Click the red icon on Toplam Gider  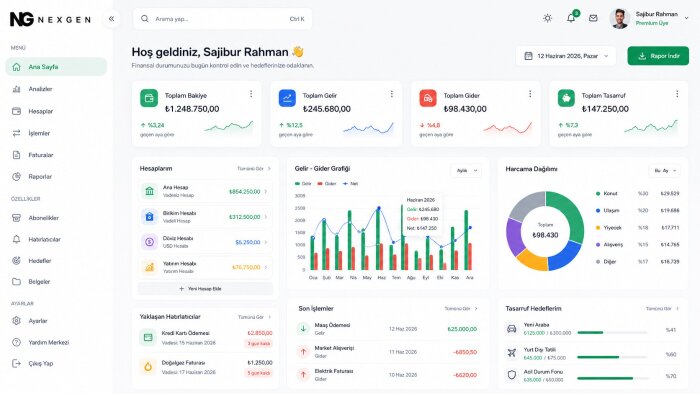(428, 98)
